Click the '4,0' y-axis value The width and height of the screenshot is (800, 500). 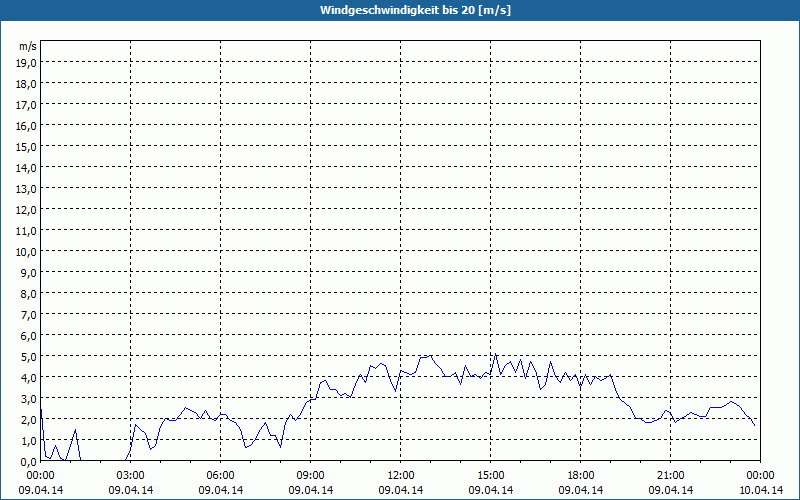(x=30, y=378)
